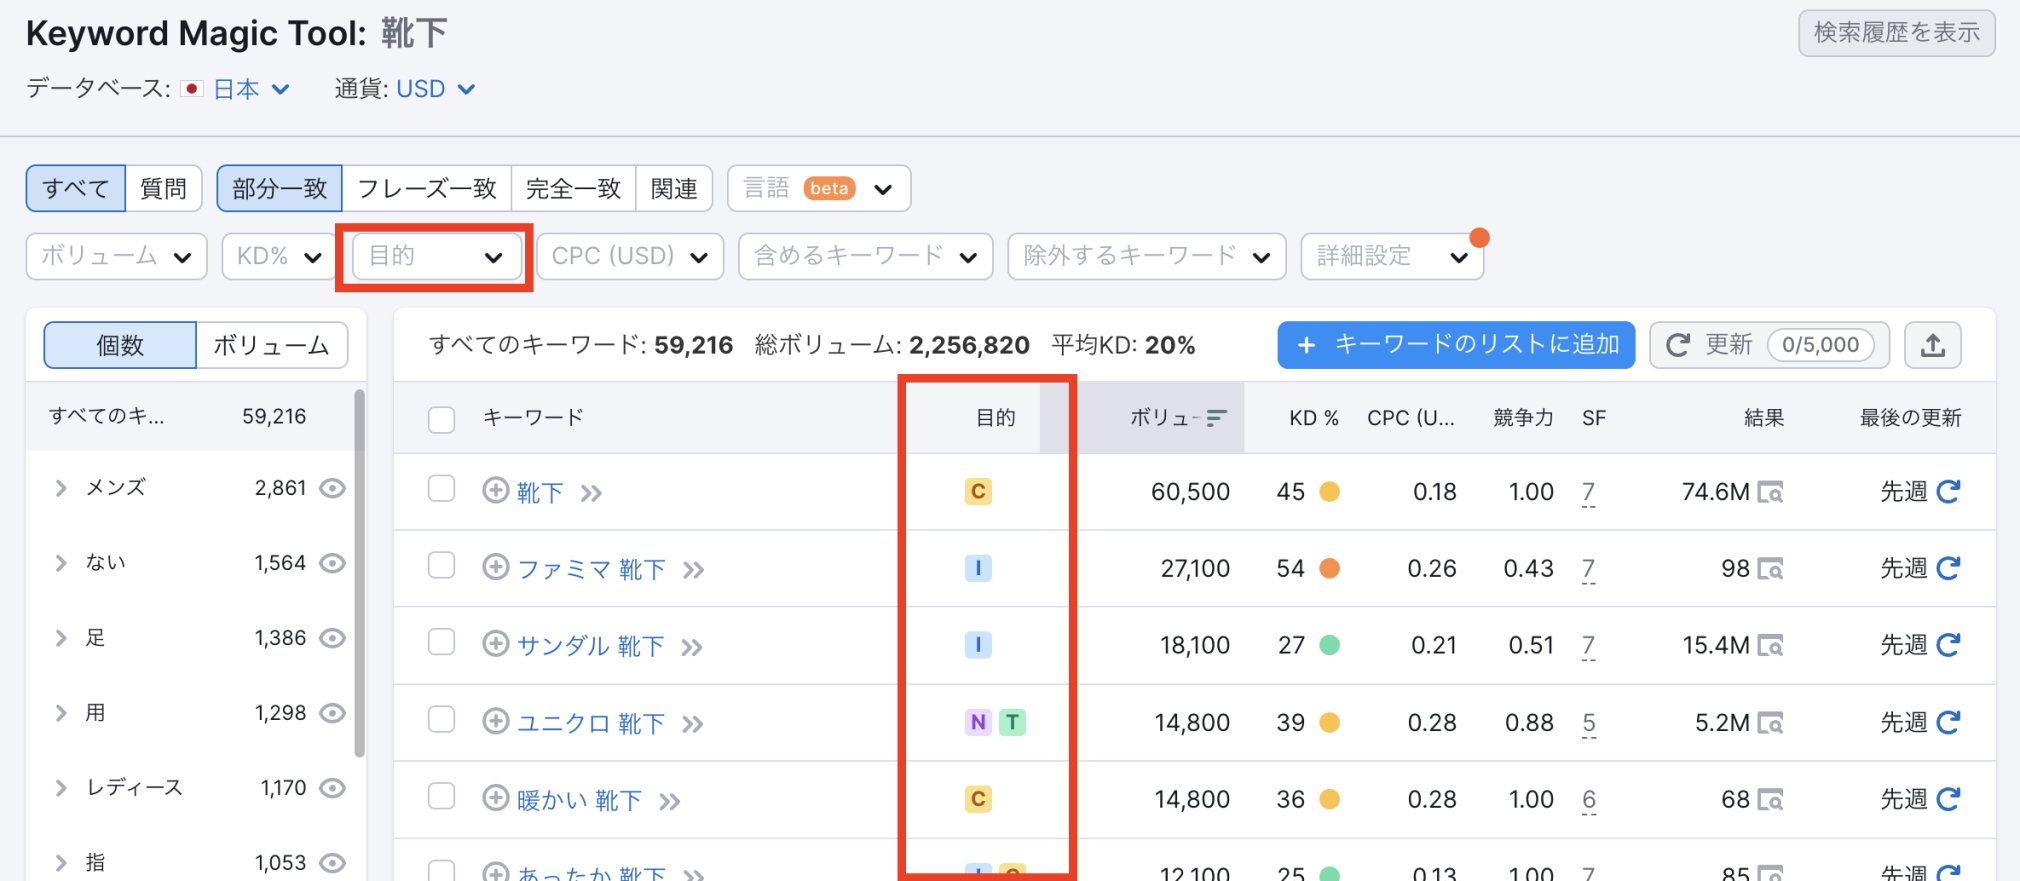Click the N intent badge for ユニクロ 靴下
2020x881 pixels.
pos(978,722)
